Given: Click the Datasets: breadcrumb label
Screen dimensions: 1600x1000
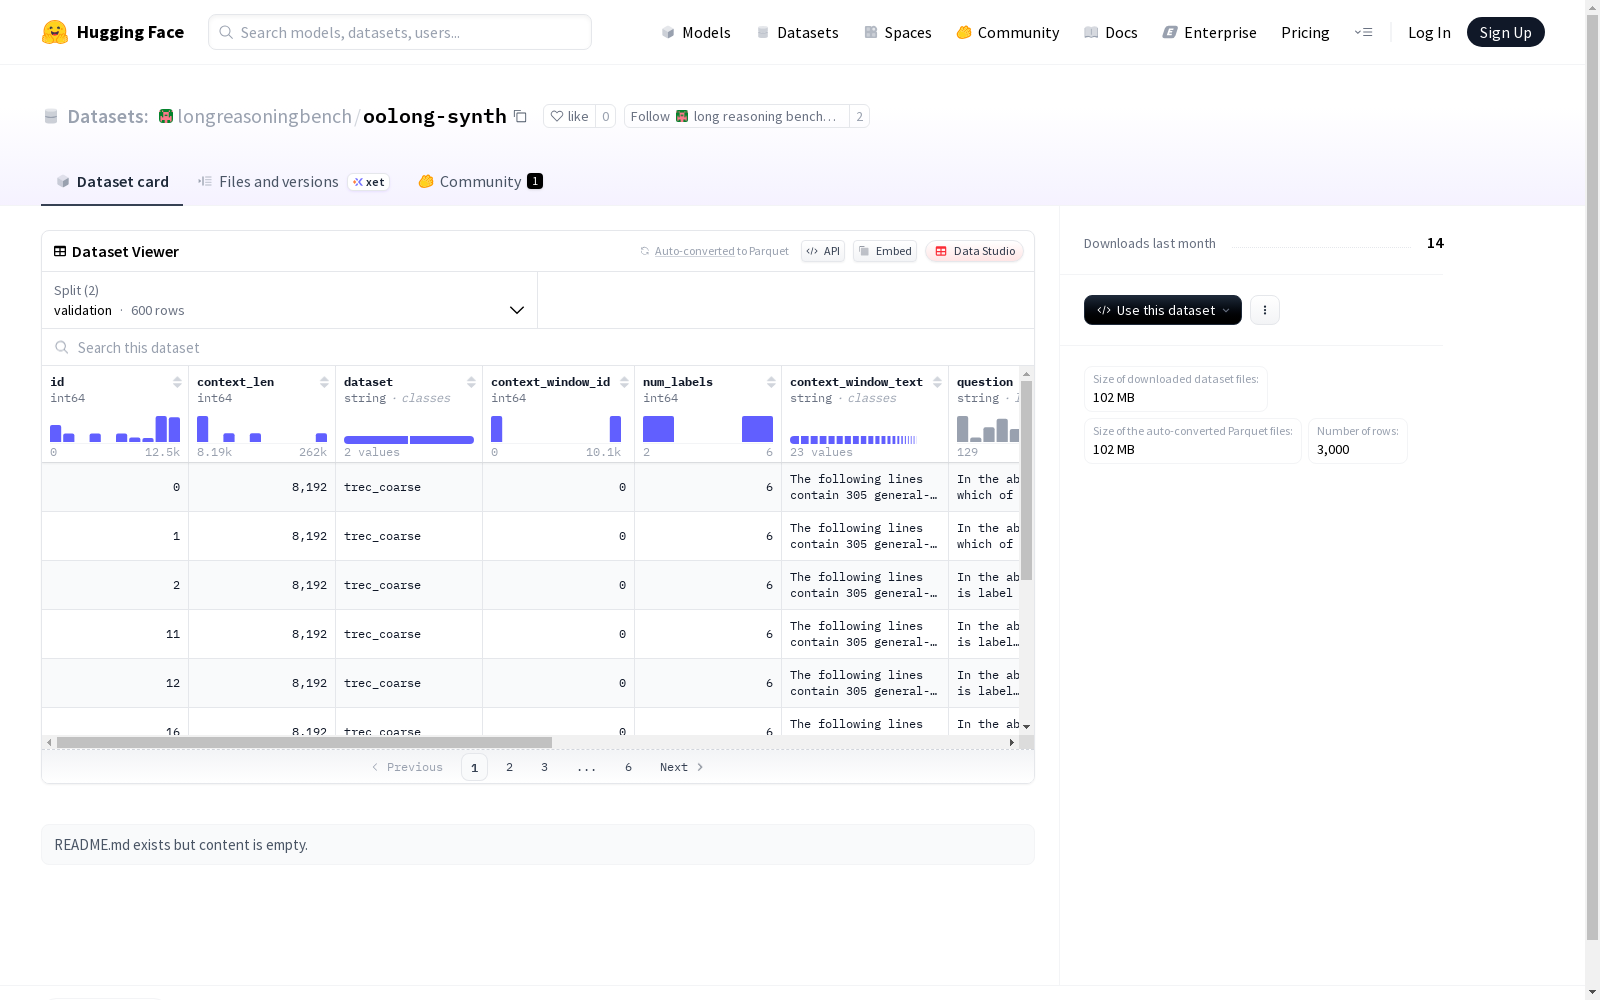Looking at the screenshot, I should click(108, 116).
